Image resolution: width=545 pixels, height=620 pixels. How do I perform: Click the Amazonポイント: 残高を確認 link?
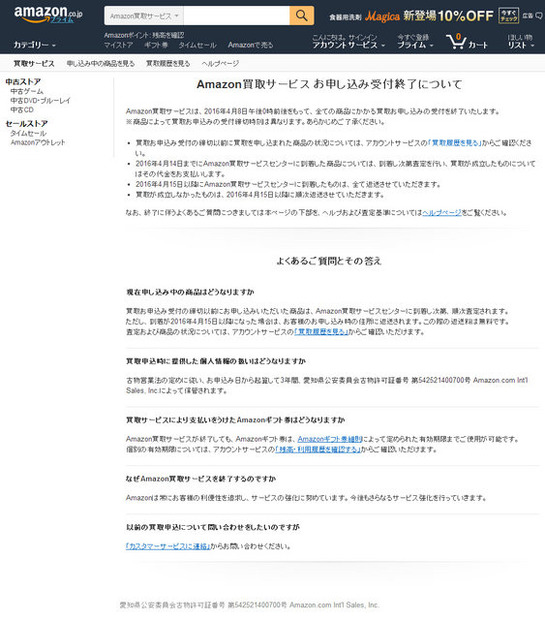[144, 35]
